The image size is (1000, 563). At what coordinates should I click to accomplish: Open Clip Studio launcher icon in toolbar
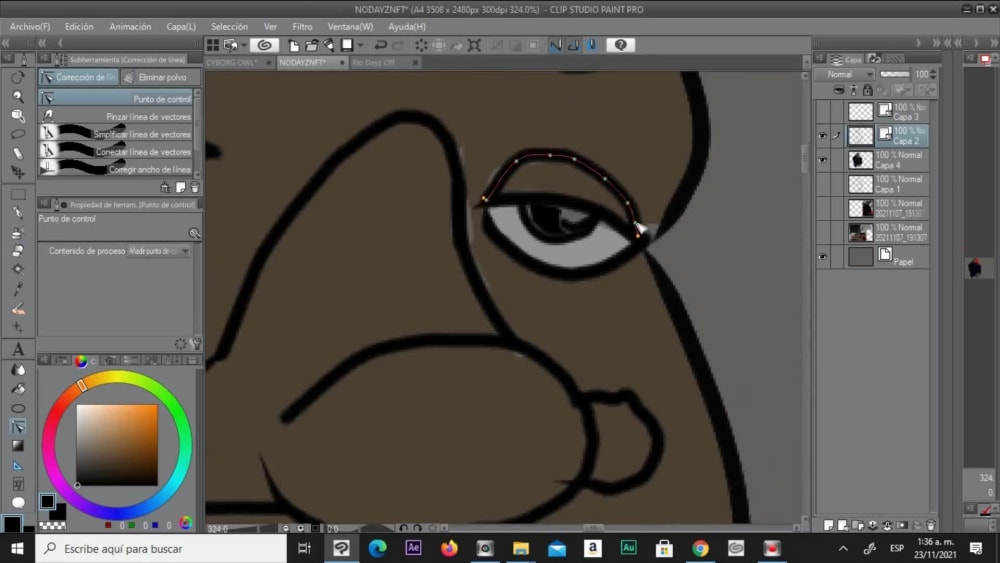(264, 45)
